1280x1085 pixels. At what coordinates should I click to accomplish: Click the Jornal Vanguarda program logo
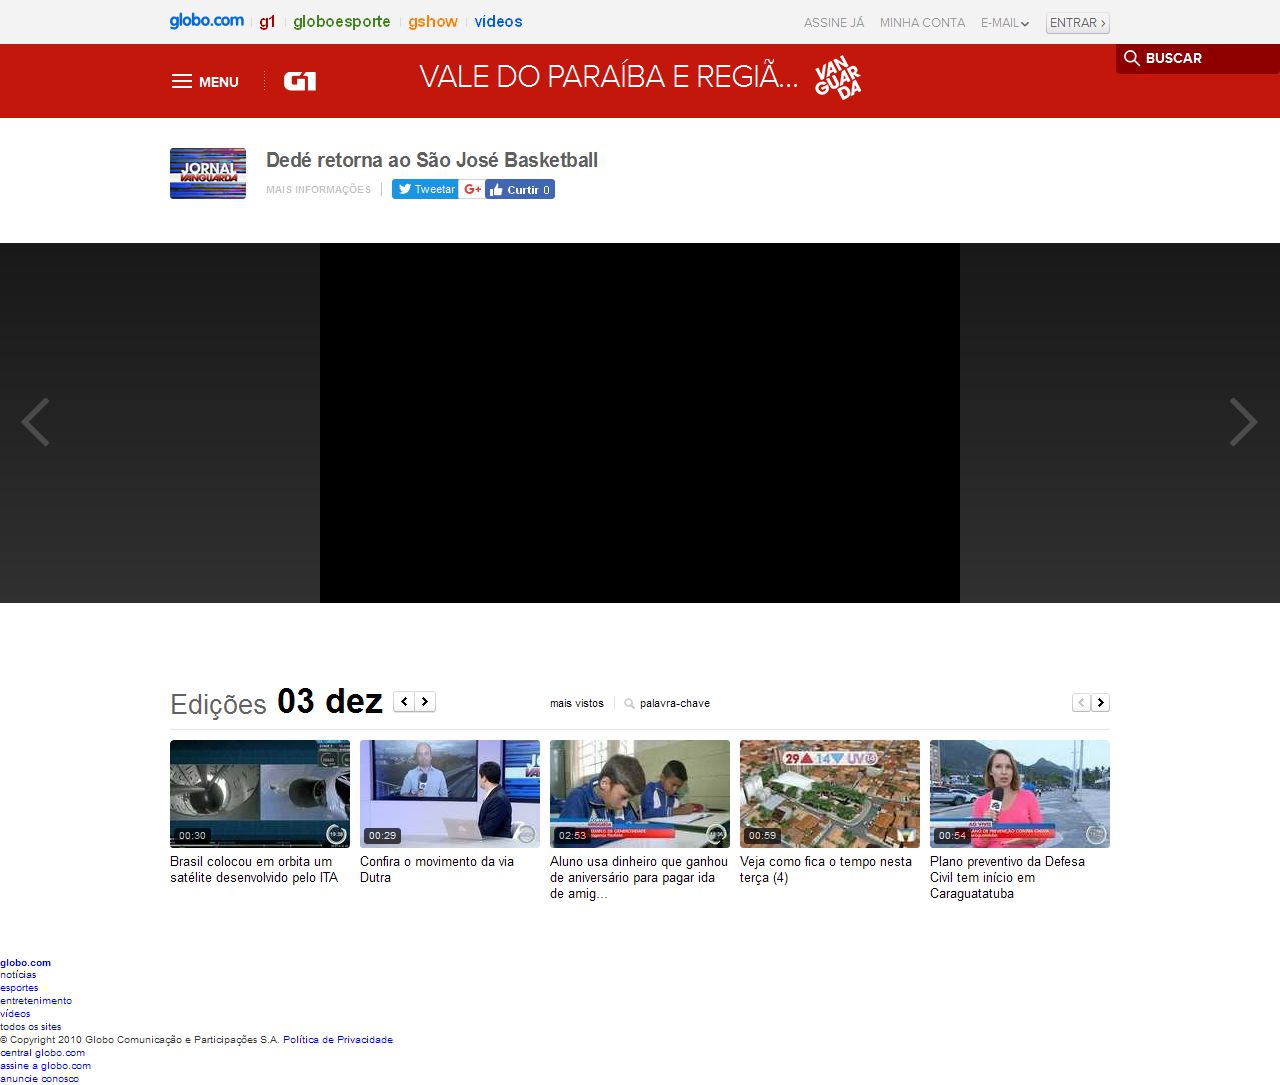pyautogui.click(x=208, y=173)
